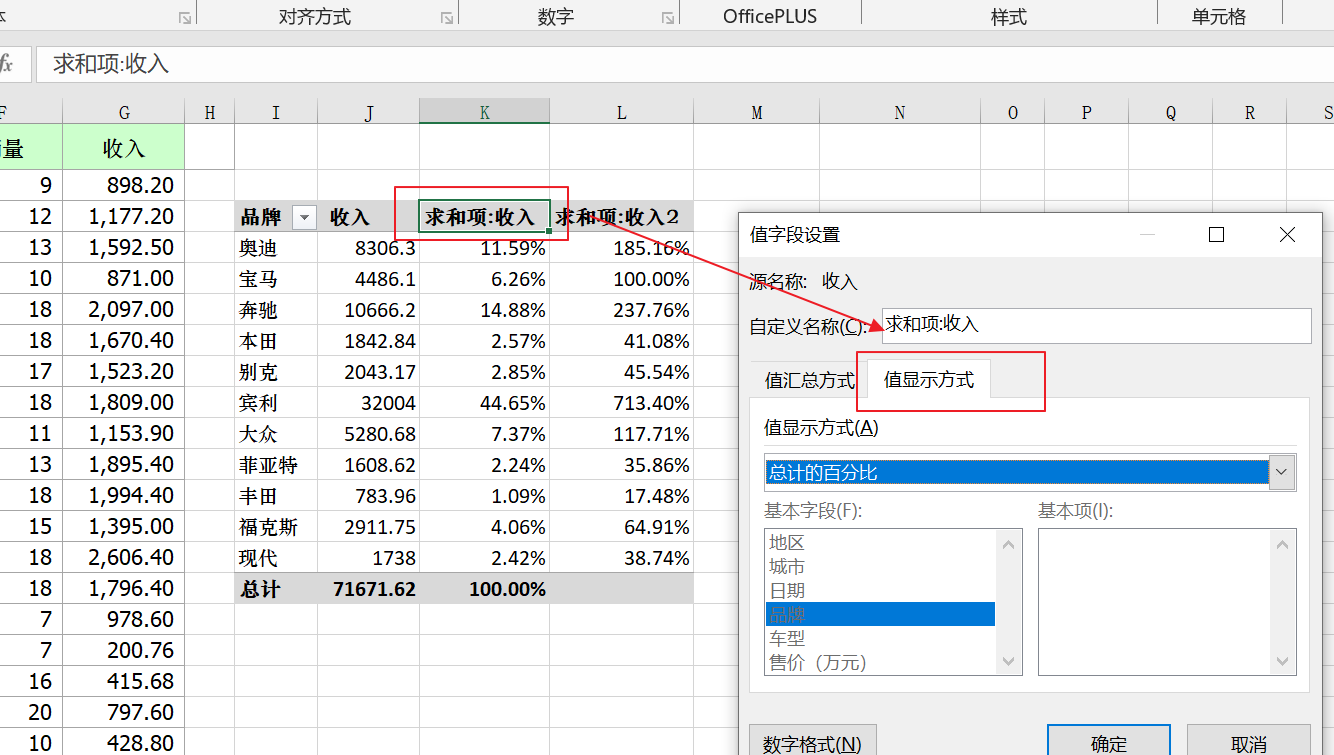Click the green 收入 header cell
Screen dimensions: 1334x755
coord(124,148)
